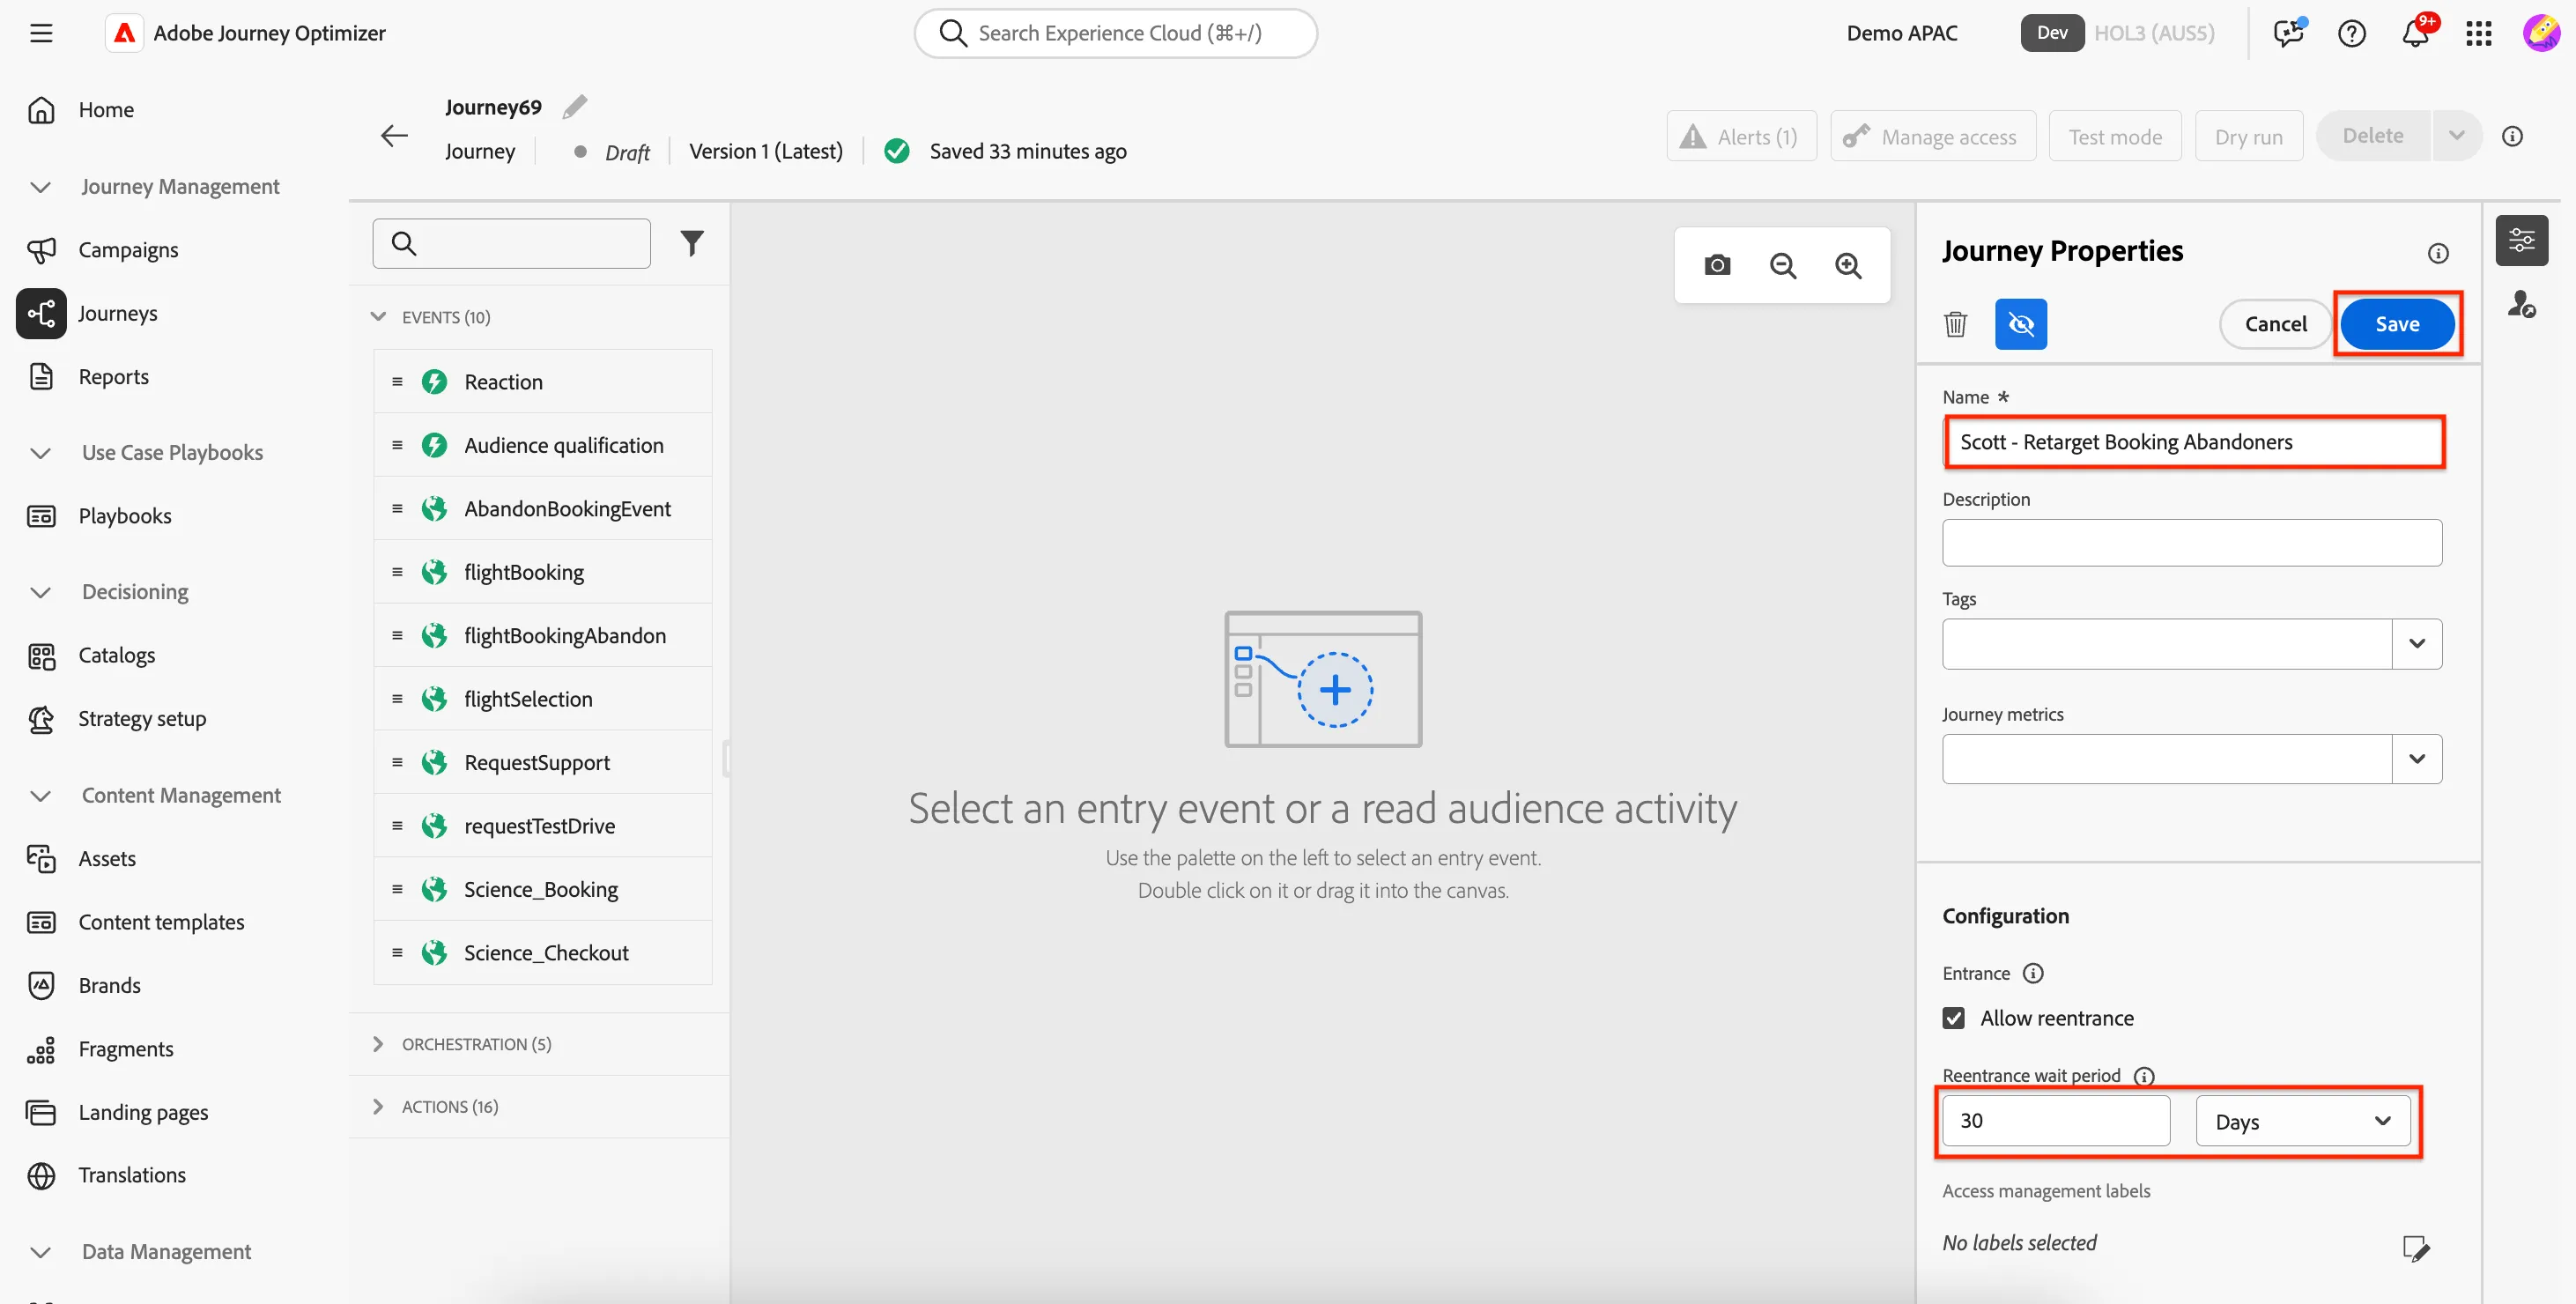Open the feedback chat icon
The height and width of the screenshot is (1304, 2576).
tap(2288, 34)
